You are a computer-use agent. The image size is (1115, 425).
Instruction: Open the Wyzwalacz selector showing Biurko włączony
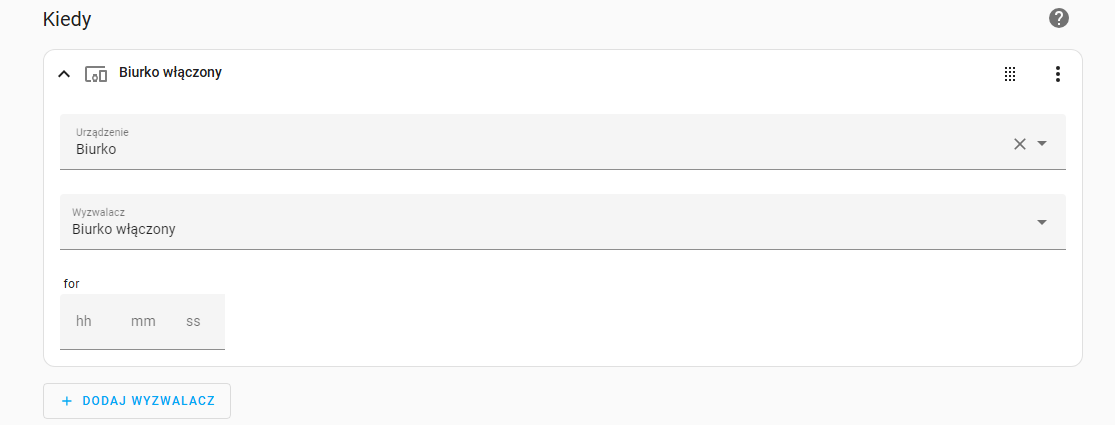pos(562,222)
